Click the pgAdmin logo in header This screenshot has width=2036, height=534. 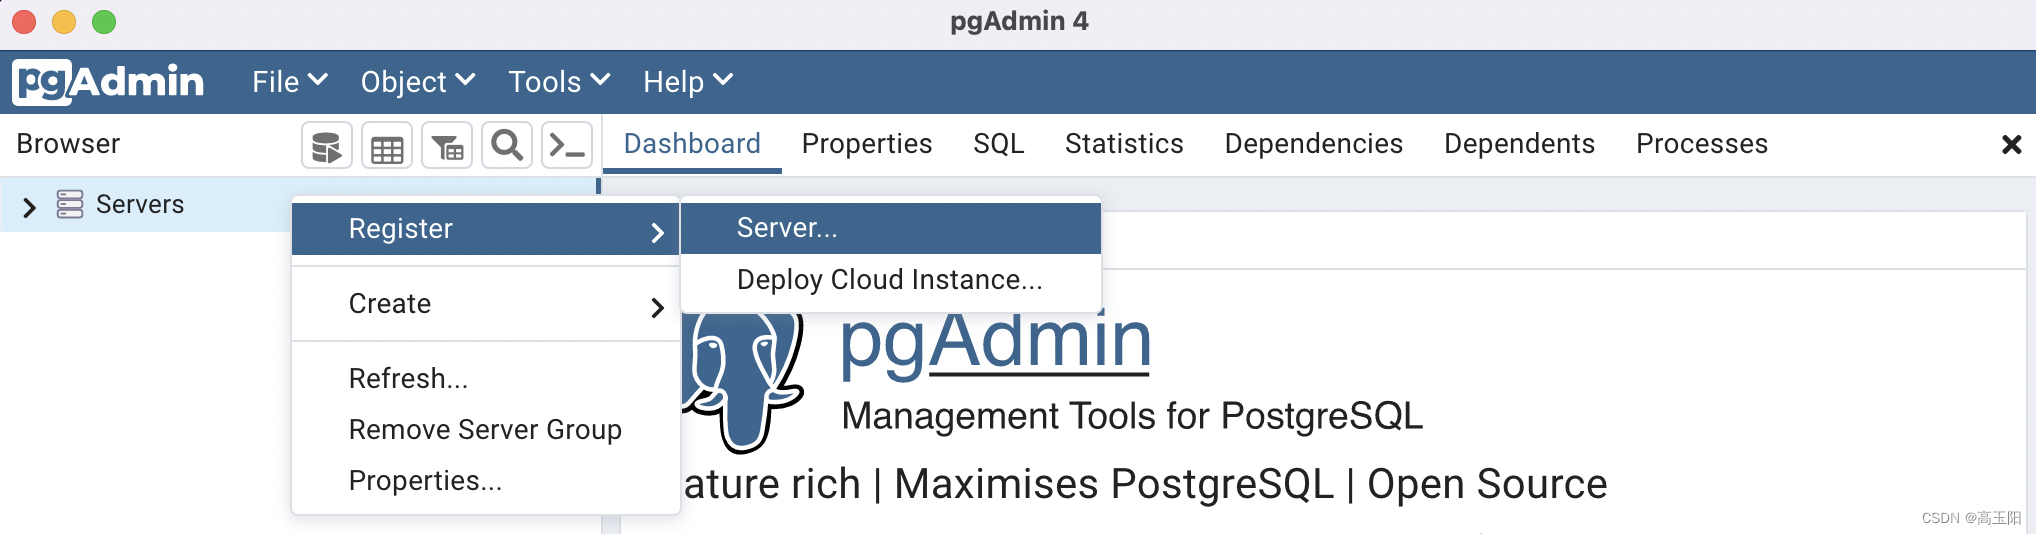[108, 81]
